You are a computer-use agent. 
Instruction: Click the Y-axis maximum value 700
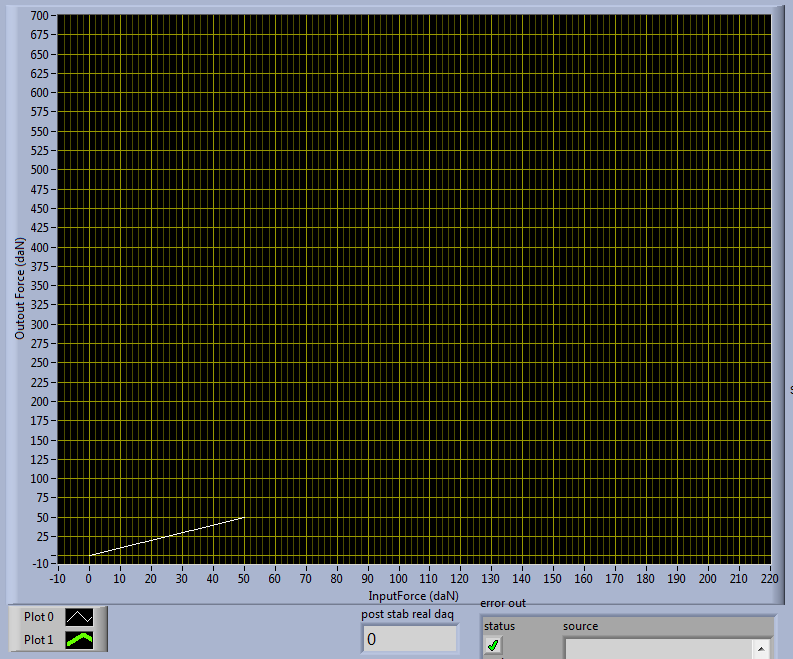click(x=39, y=16)
